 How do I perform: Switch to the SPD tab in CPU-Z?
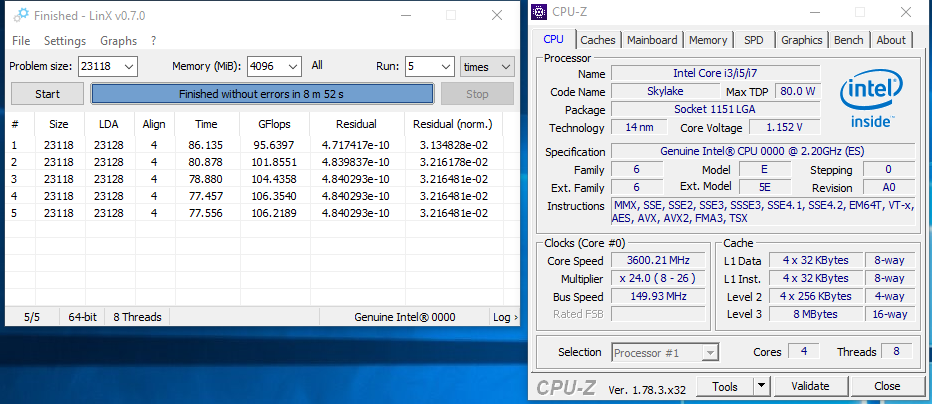tap(754, 40)
